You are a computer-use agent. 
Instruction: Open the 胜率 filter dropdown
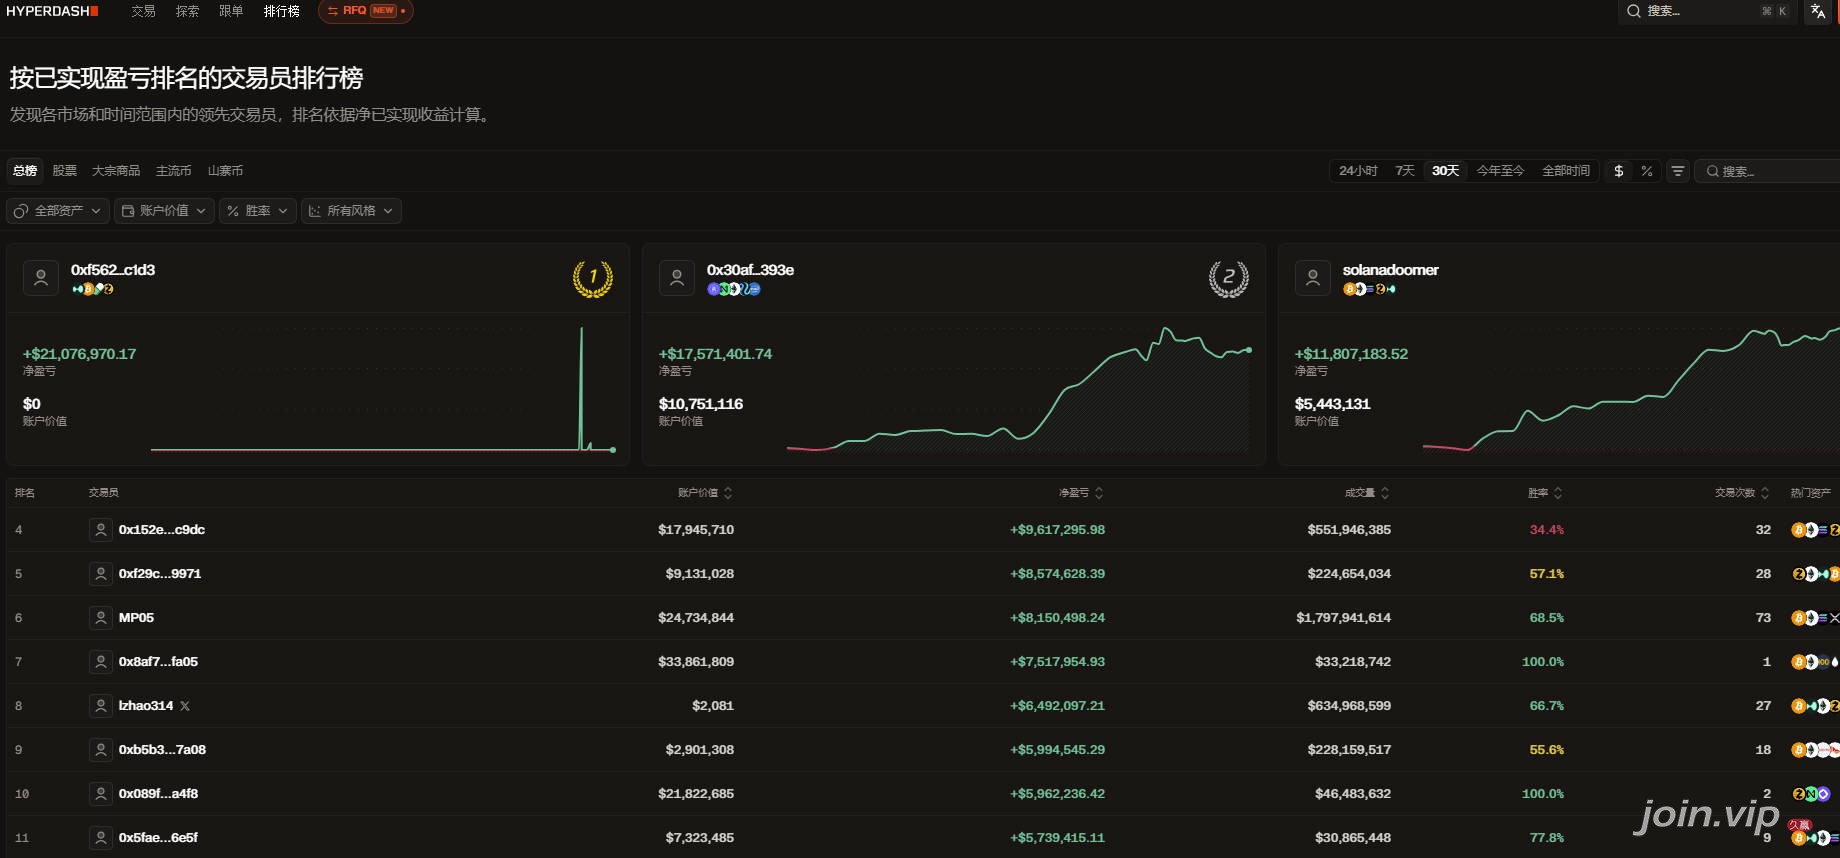coord(257,211)
